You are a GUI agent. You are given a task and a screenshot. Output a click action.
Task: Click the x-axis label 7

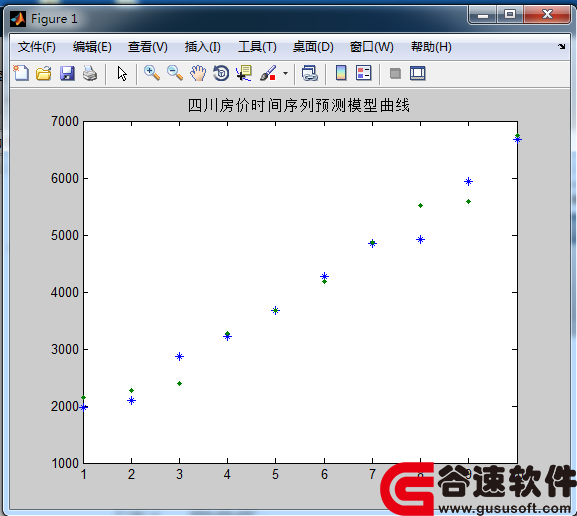pos(372,474)
